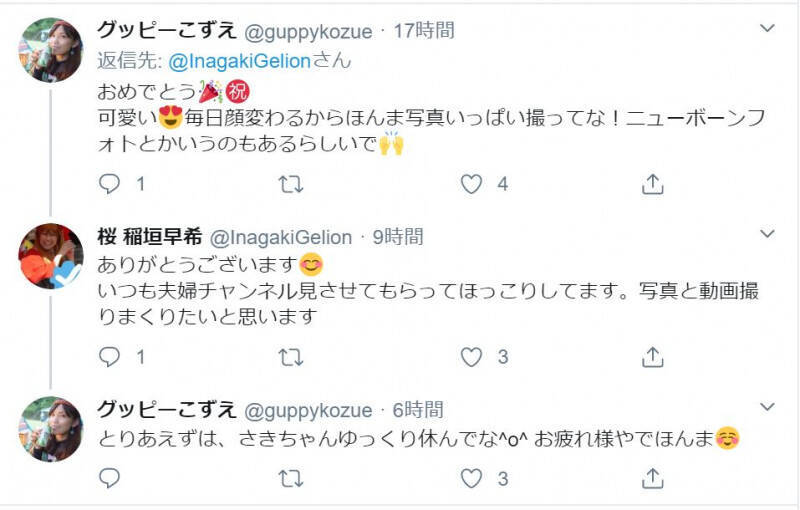This screenshot has width=800, height=510.
Task: Retweet 稲垣早希's thank-you tweet
Action: pos(290,357)
